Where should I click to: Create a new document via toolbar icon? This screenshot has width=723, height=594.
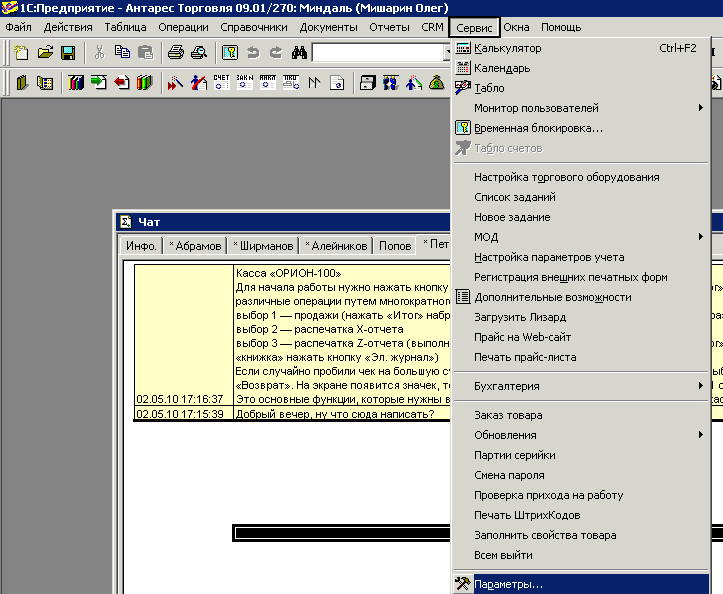point(21,53)
